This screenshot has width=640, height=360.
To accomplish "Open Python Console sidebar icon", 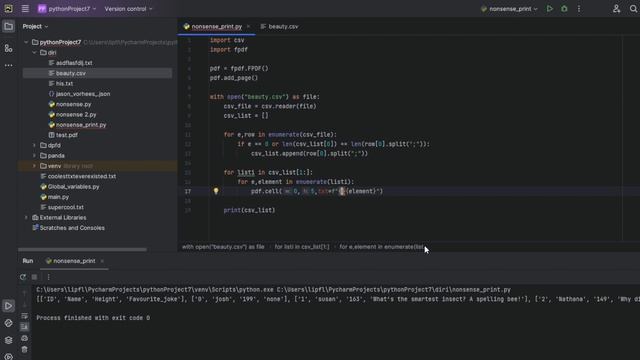I will pyautogui.click(x=8, y=323).
